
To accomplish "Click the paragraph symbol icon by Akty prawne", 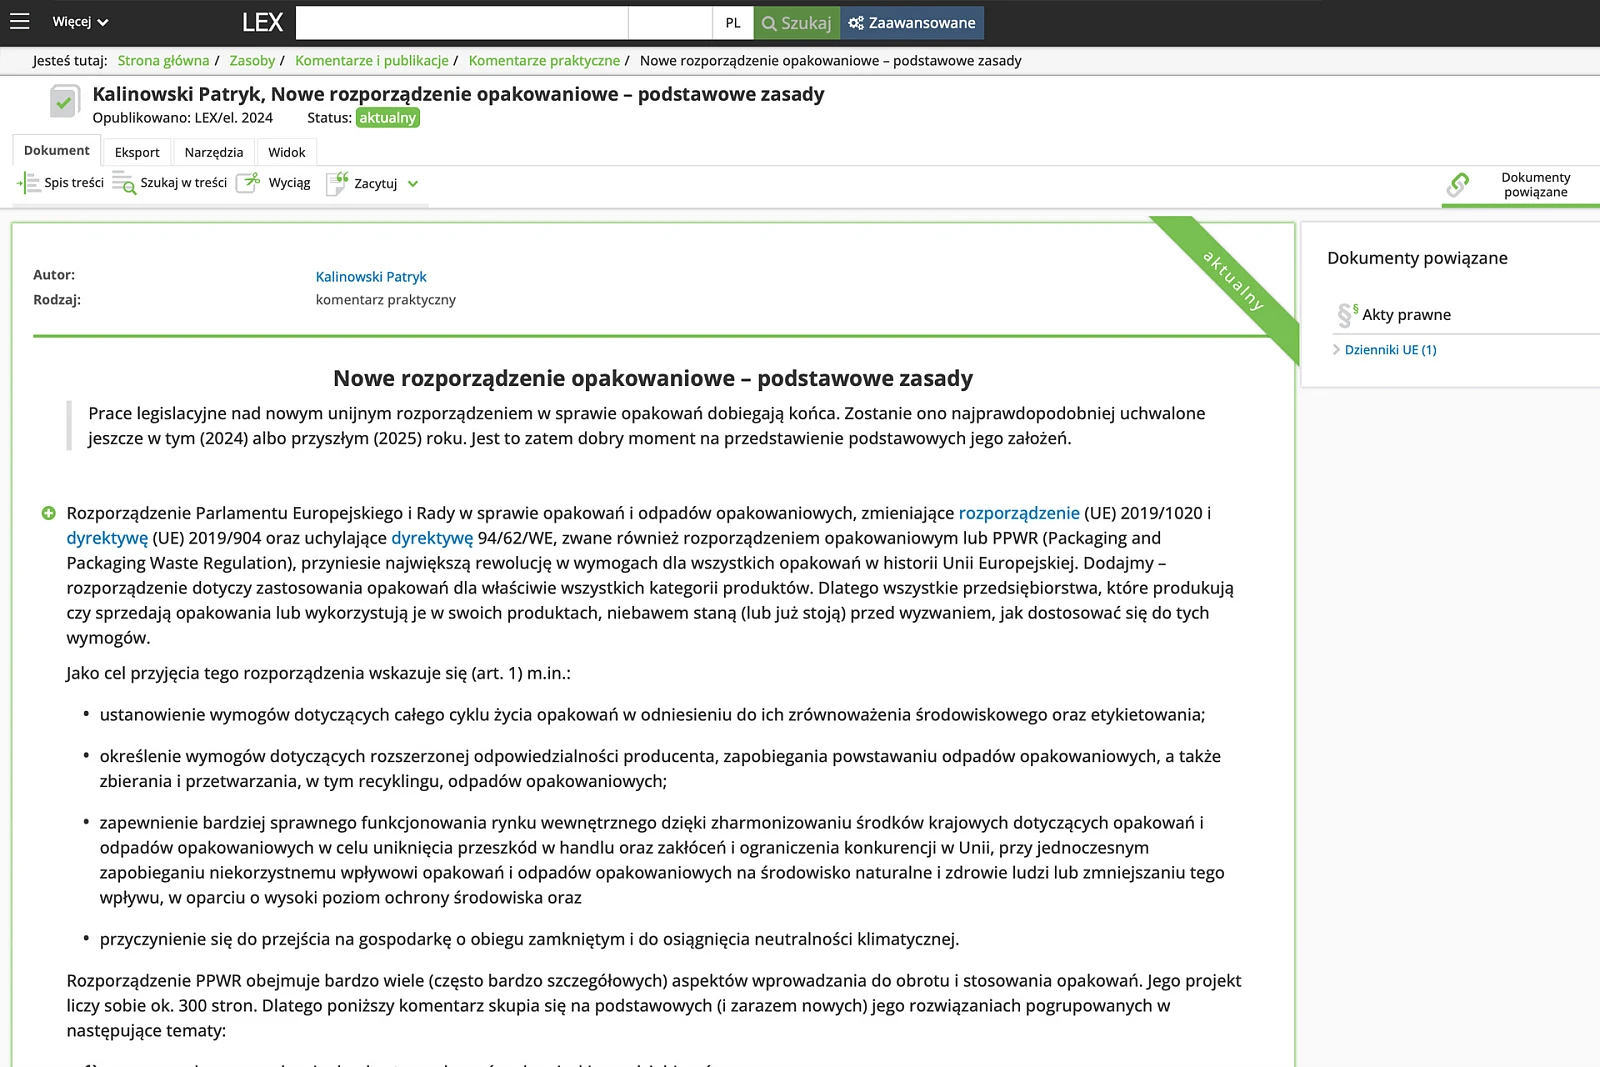I will (1347, 315).
